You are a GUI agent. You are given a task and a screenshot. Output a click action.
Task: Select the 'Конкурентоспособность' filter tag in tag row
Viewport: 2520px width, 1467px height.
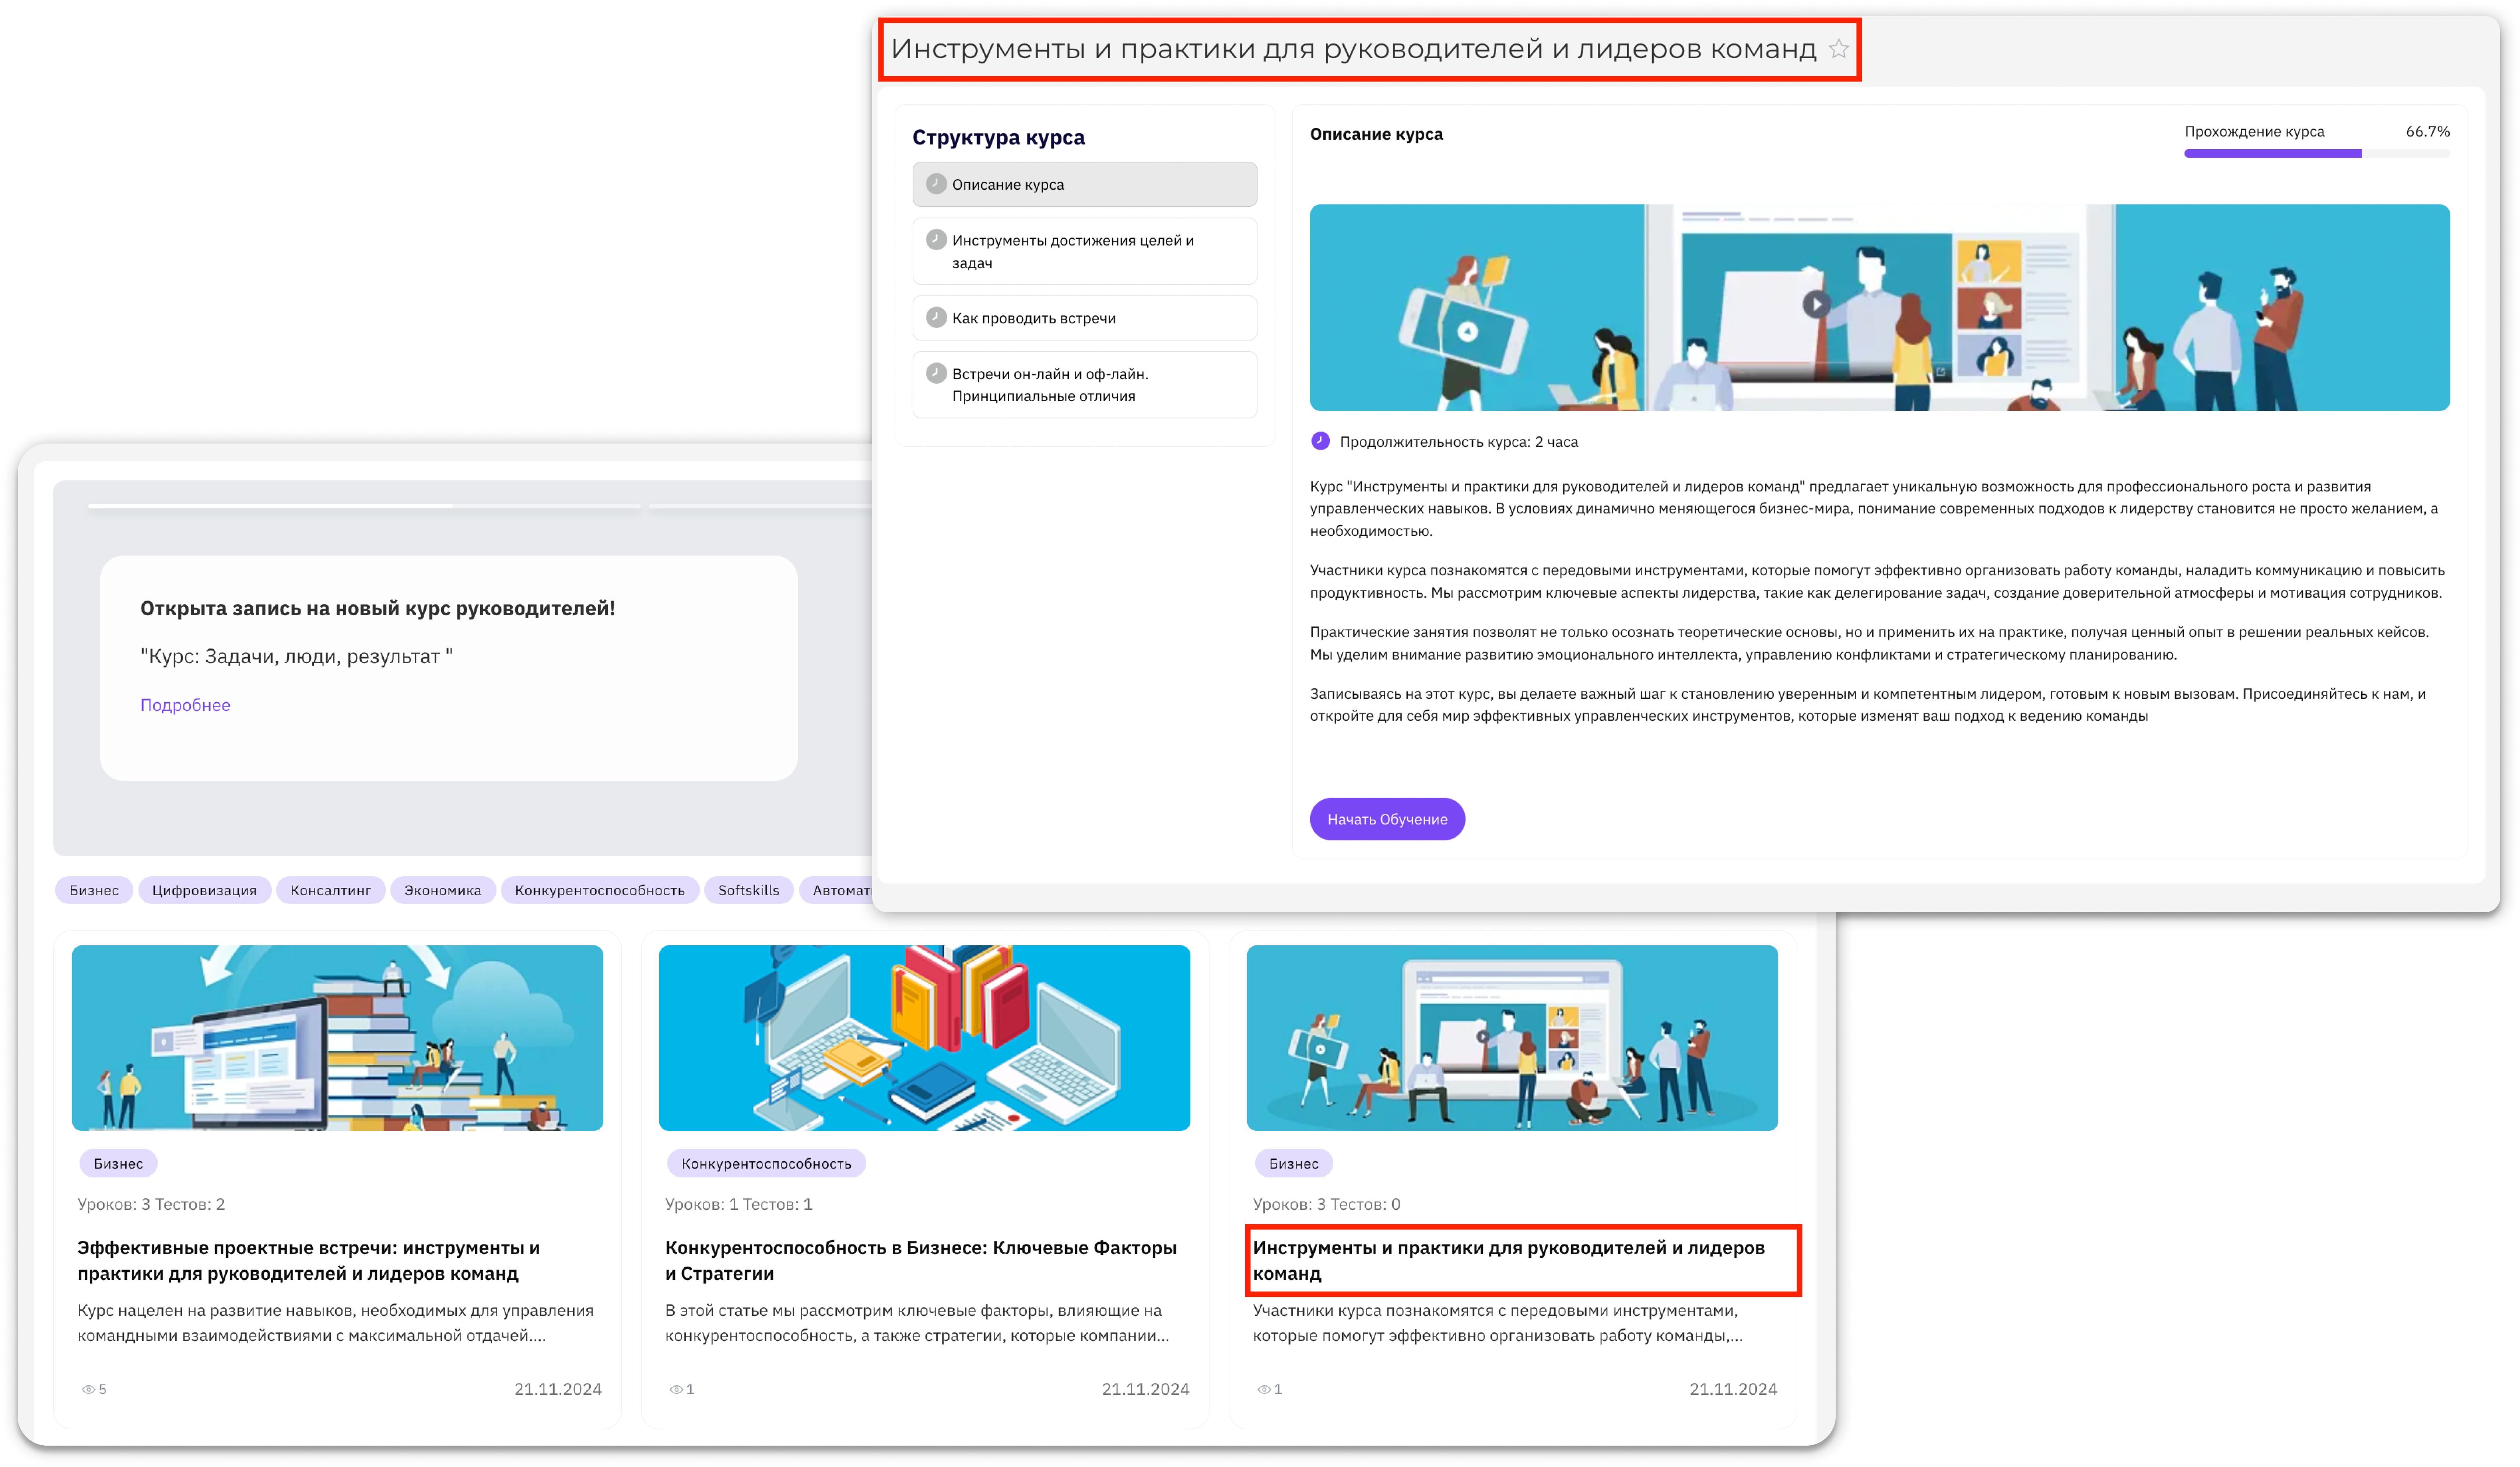coord(600,890)
